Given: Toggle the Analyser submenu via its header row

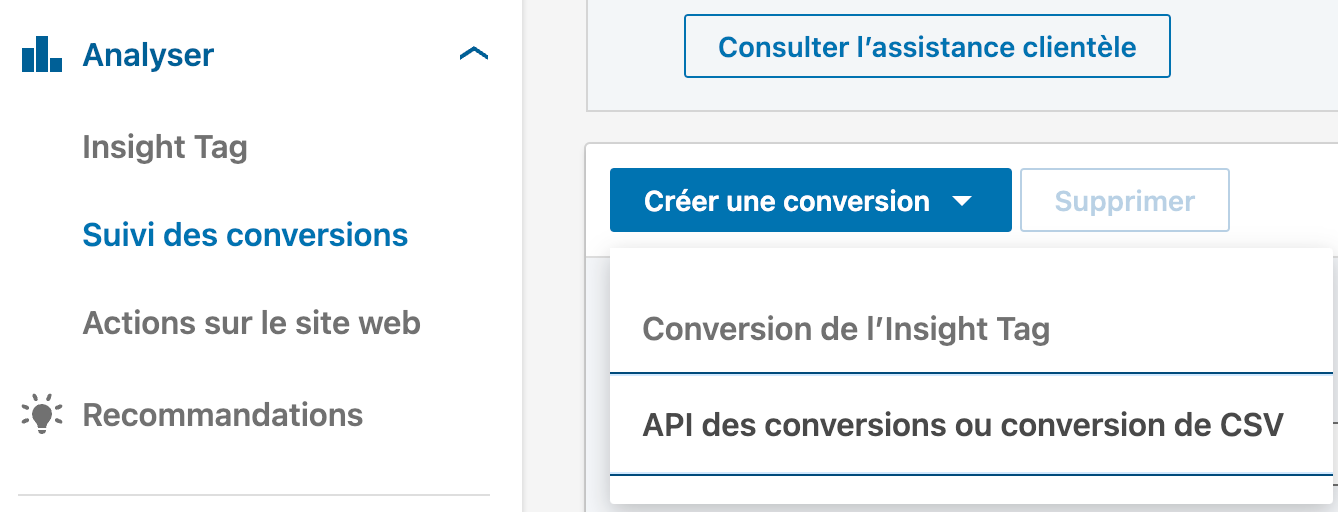Looking at the screenshot, I should coord(255,54).
